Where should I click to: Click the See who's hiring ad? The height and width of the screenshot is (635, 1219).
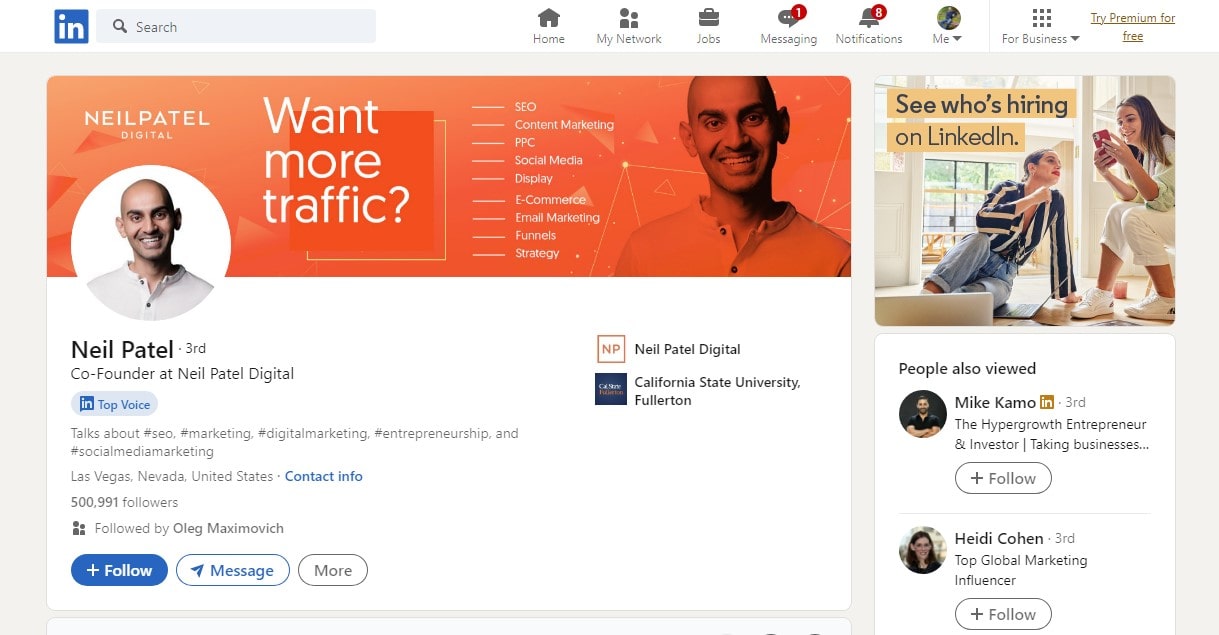click(1025, 201)
